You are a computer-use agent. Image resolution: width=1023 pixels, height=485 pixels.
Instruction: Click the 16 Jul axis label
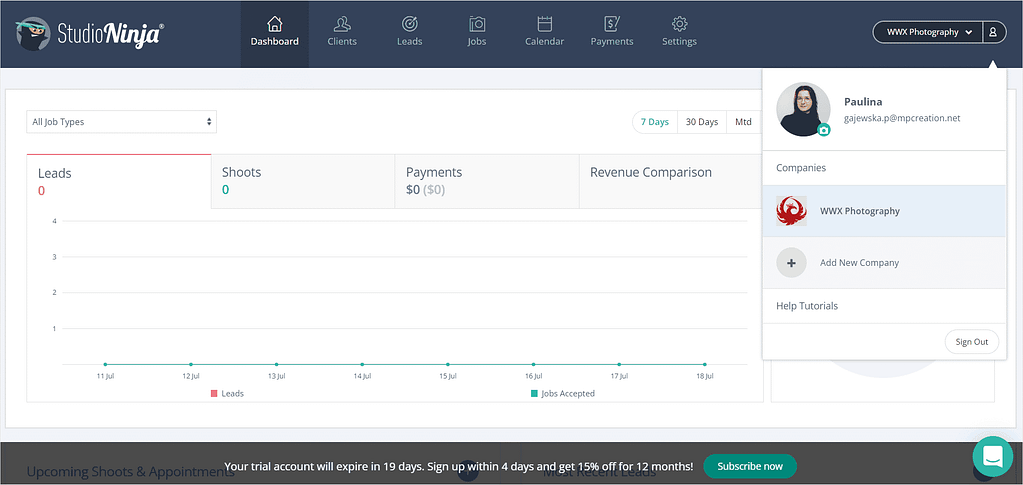(534, 377)
